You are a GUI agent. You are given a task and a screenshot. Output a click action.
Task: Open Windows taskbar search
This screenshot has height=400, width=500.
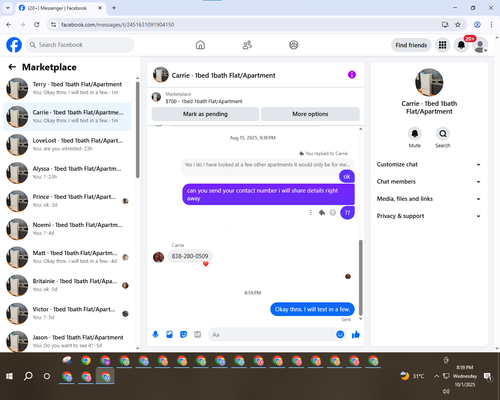[28, 376]
